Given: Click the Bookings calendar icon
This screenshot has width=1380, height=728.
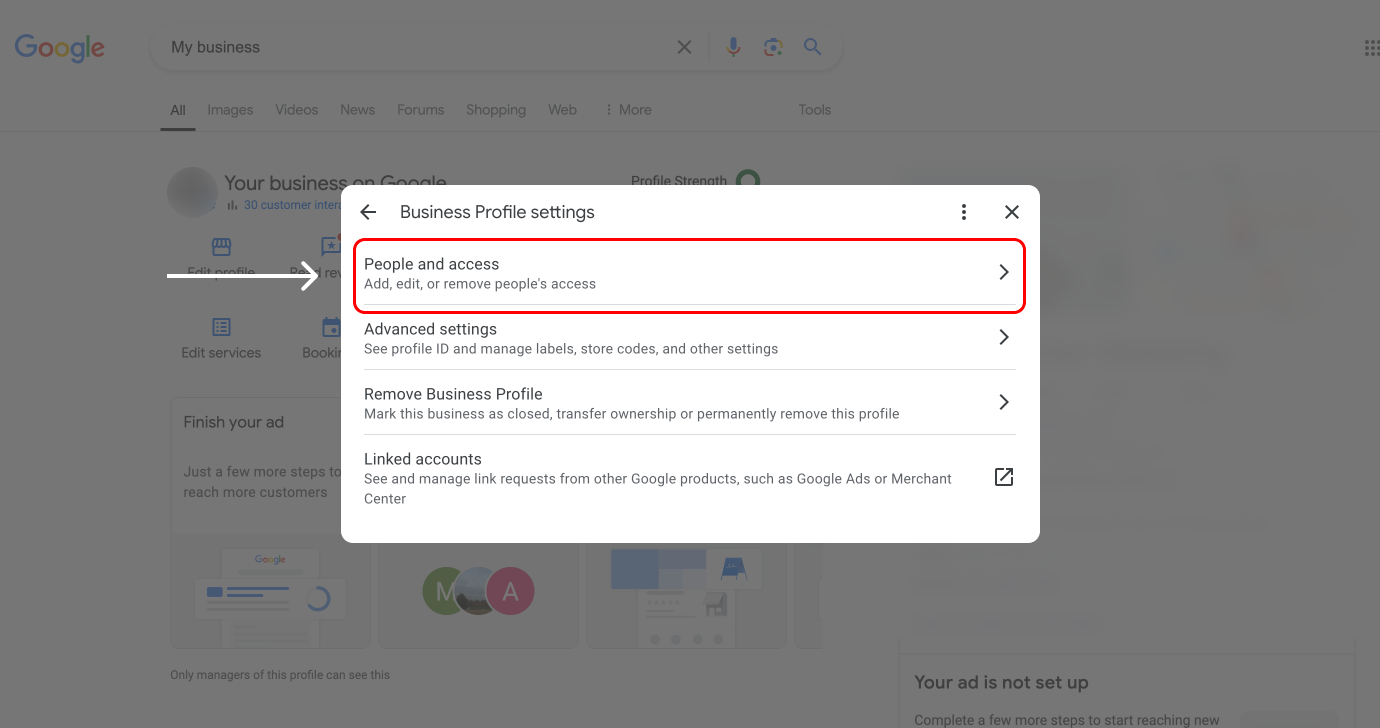Looking at the screenshot, I should [x=331, y=327].
